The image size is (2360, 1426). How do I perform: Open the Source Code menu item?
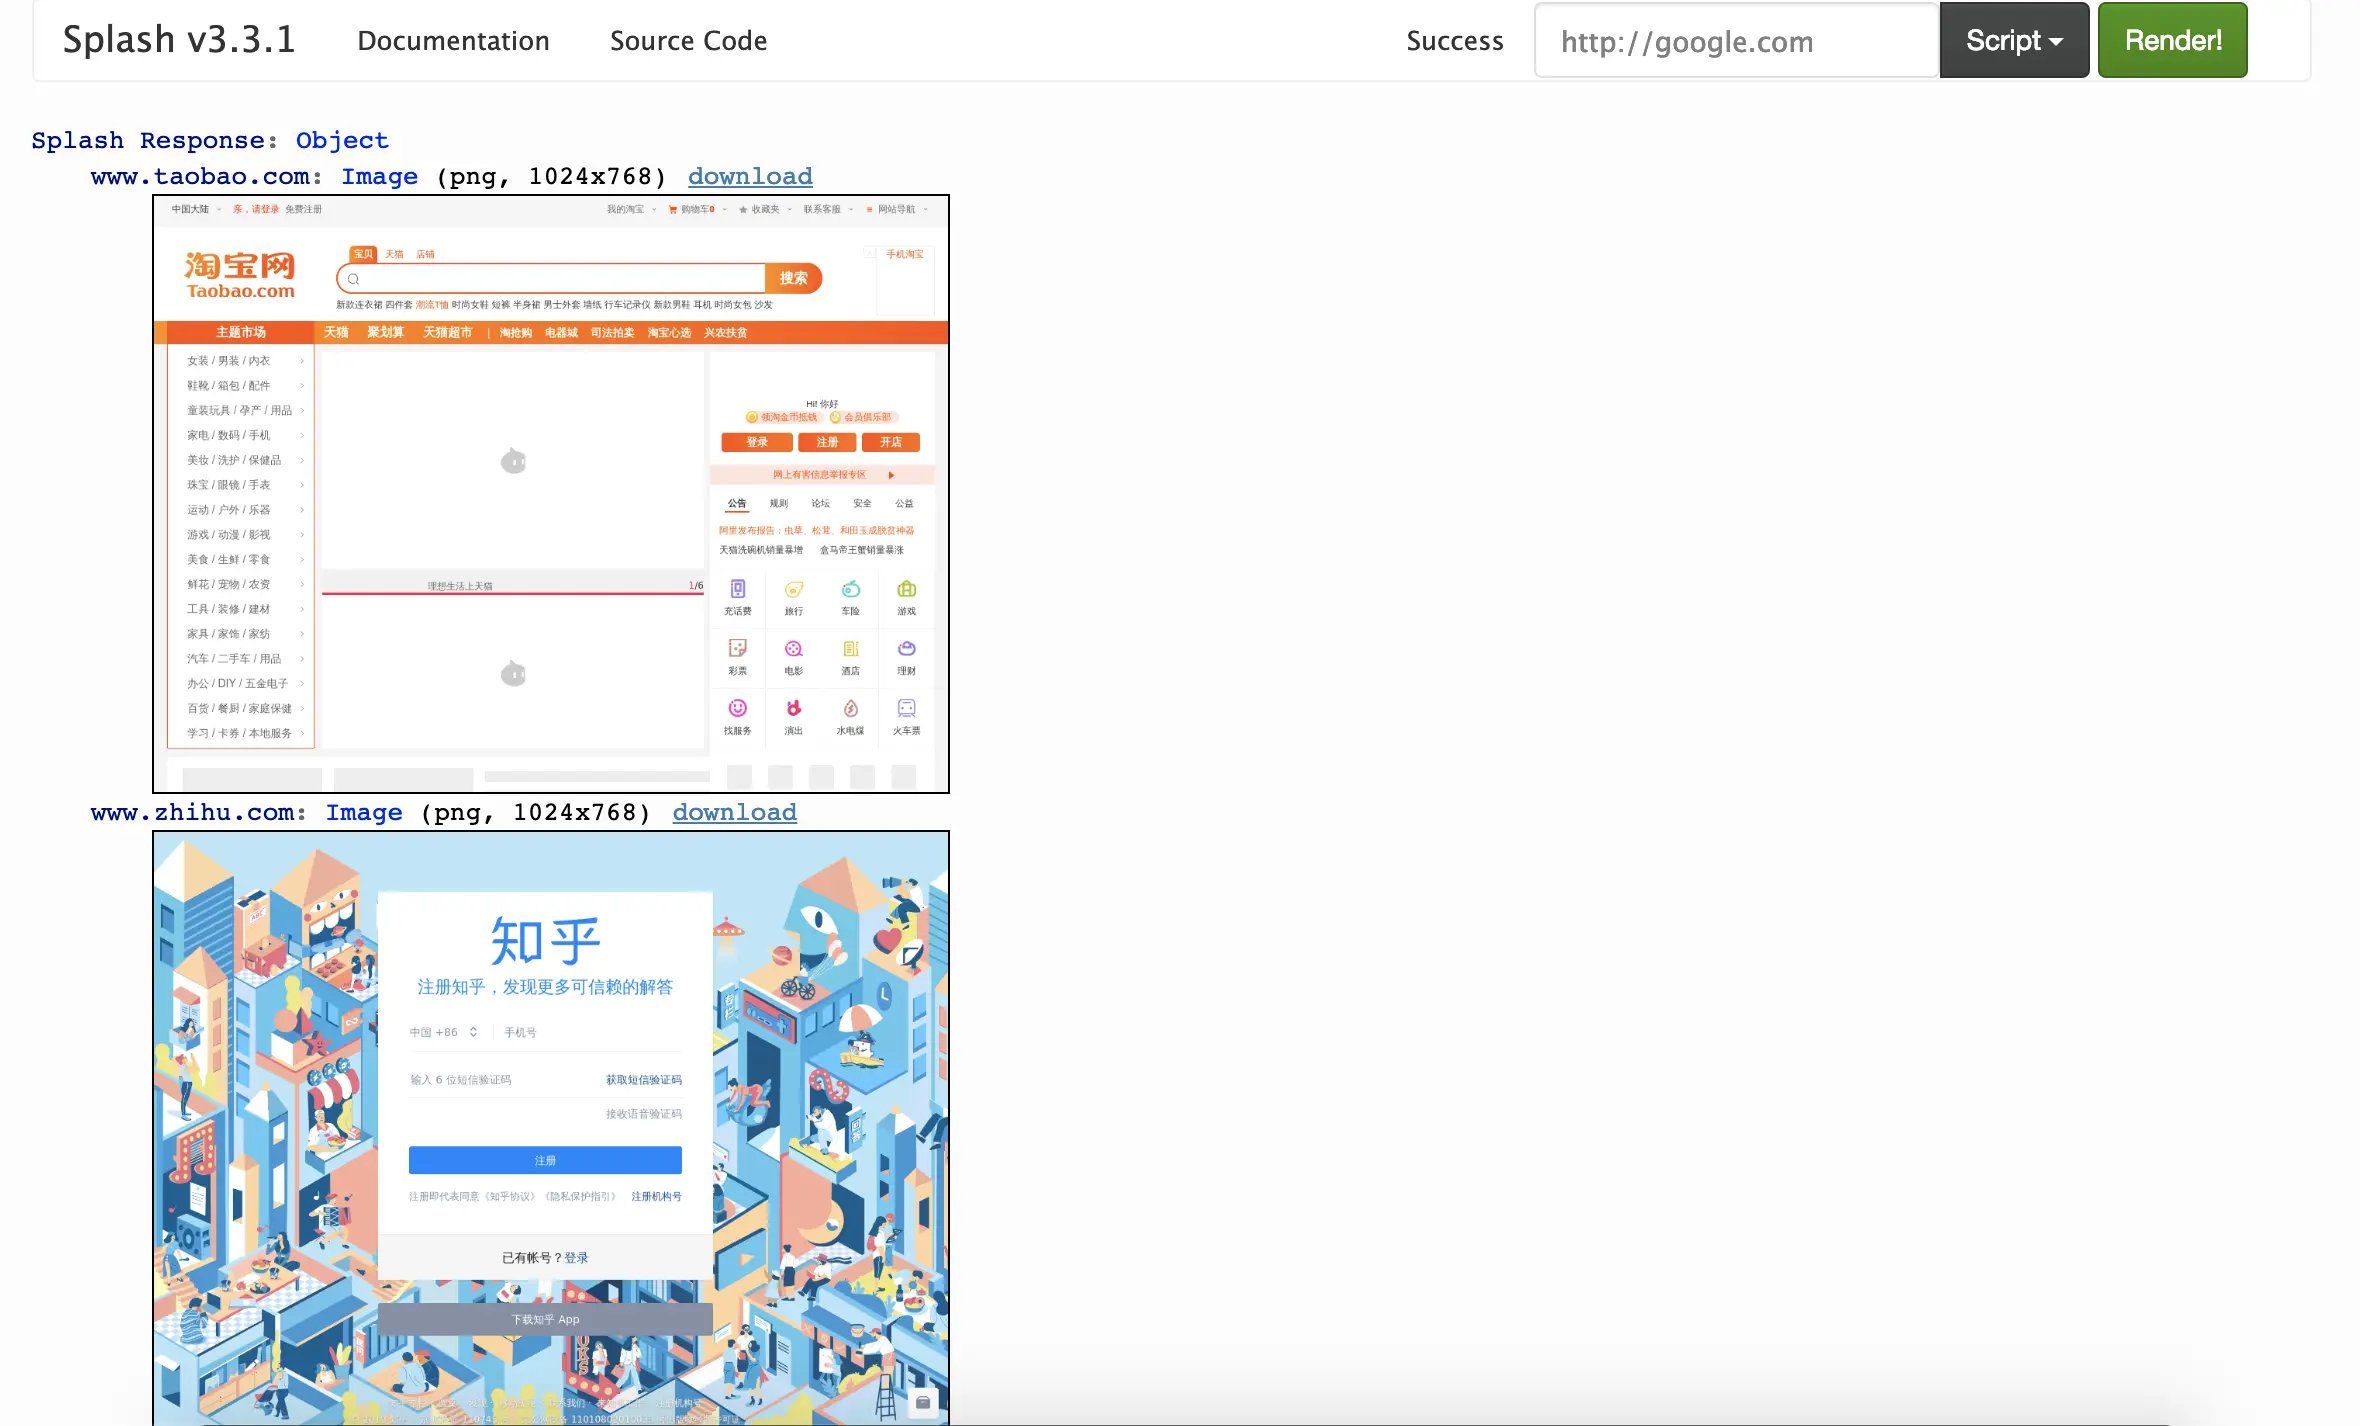(x=688, y=41)
